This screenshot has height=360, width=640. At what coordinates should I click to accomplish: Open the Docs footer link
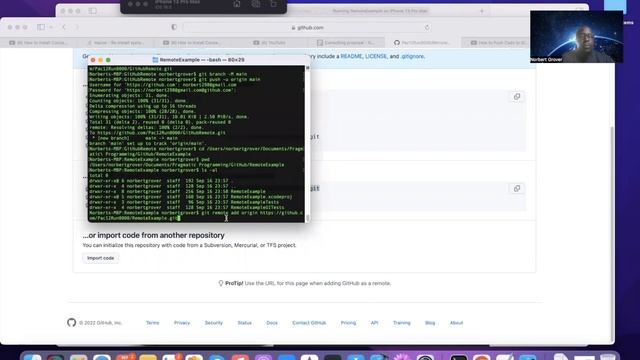click(x=272, y=323)
